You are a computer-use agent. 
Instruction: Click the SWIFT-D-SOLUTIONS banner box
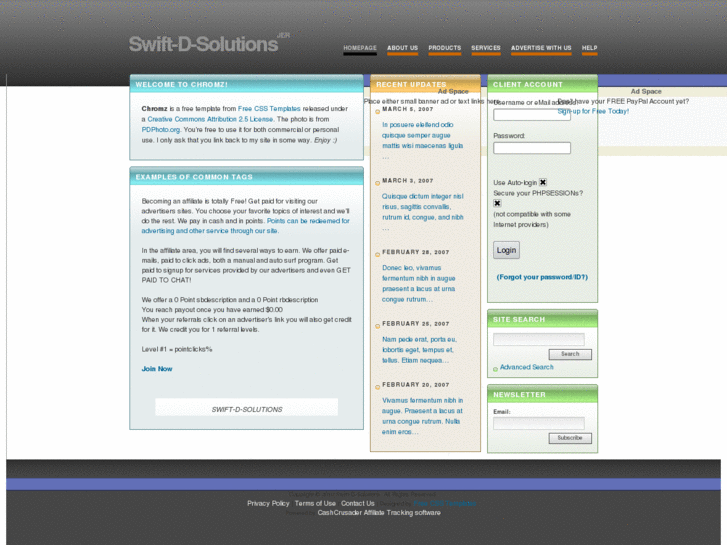(247, 407)
